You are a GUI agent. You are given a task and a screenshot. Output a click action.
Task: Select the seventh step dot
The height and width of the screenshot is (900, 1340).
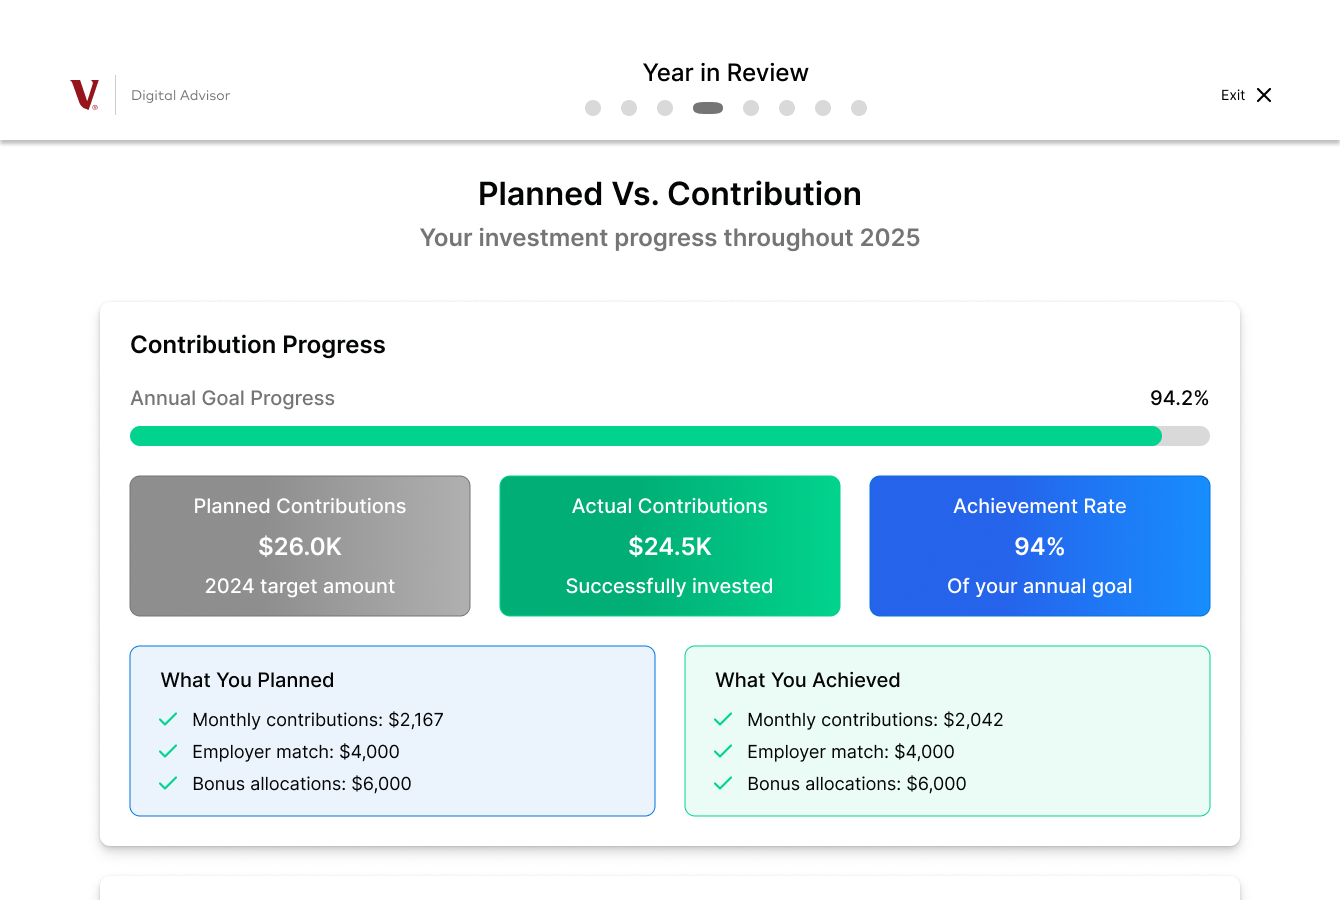(x=823, y=108)
